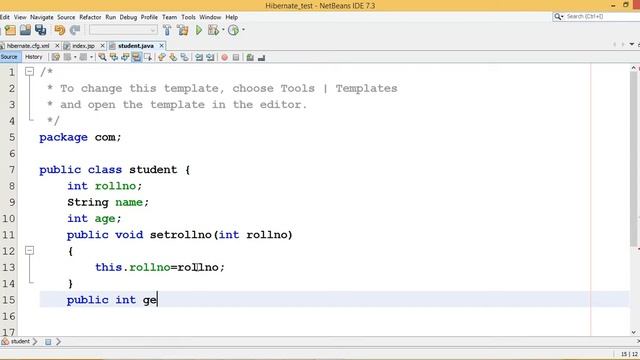Select the student.java tab
The height and width of the screenshot is (360, 640).
pos(136,46)
